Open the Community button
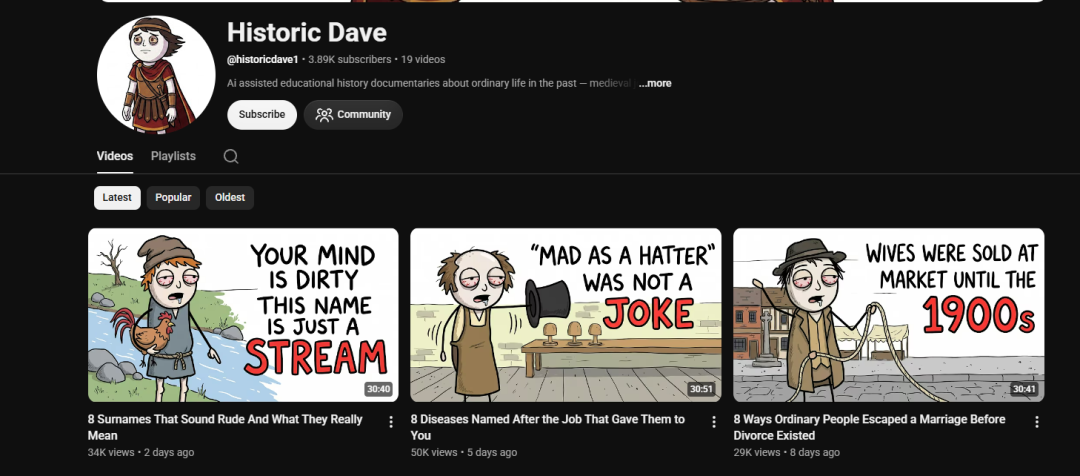 tap(353, 114)
